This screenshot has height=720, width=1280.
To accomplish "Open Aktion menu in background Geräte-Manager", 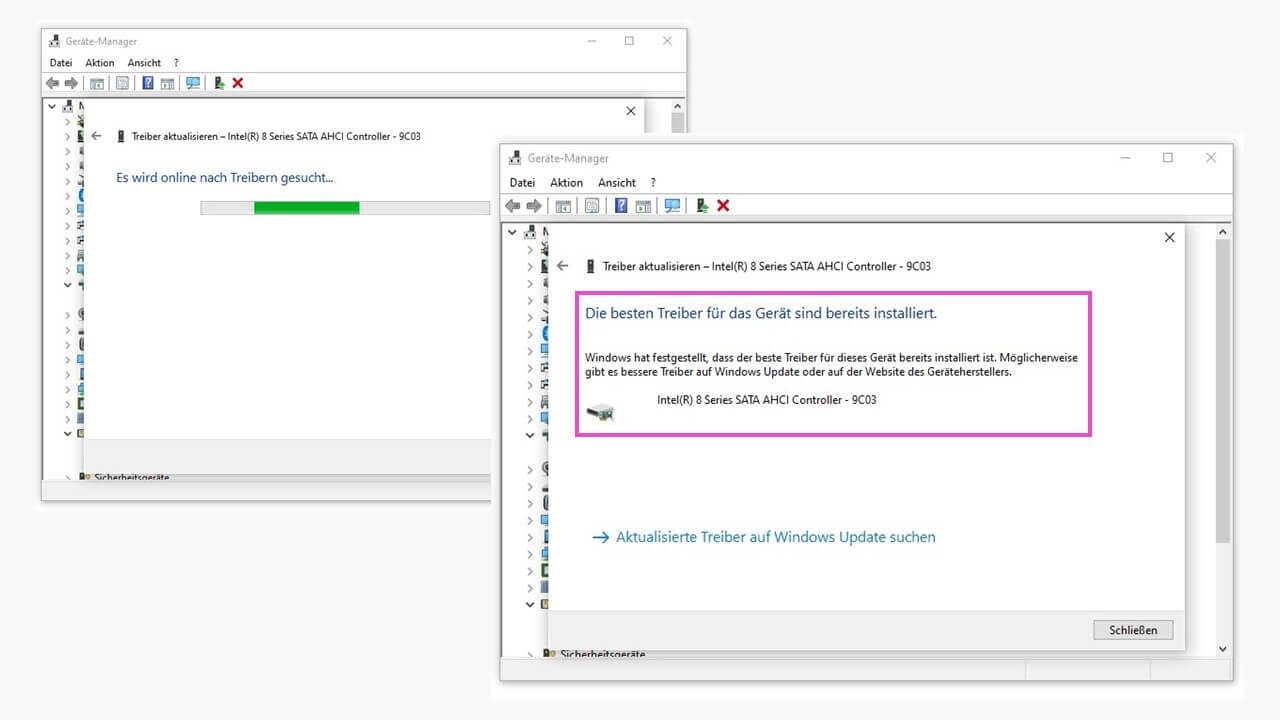I will coord(100,63).
